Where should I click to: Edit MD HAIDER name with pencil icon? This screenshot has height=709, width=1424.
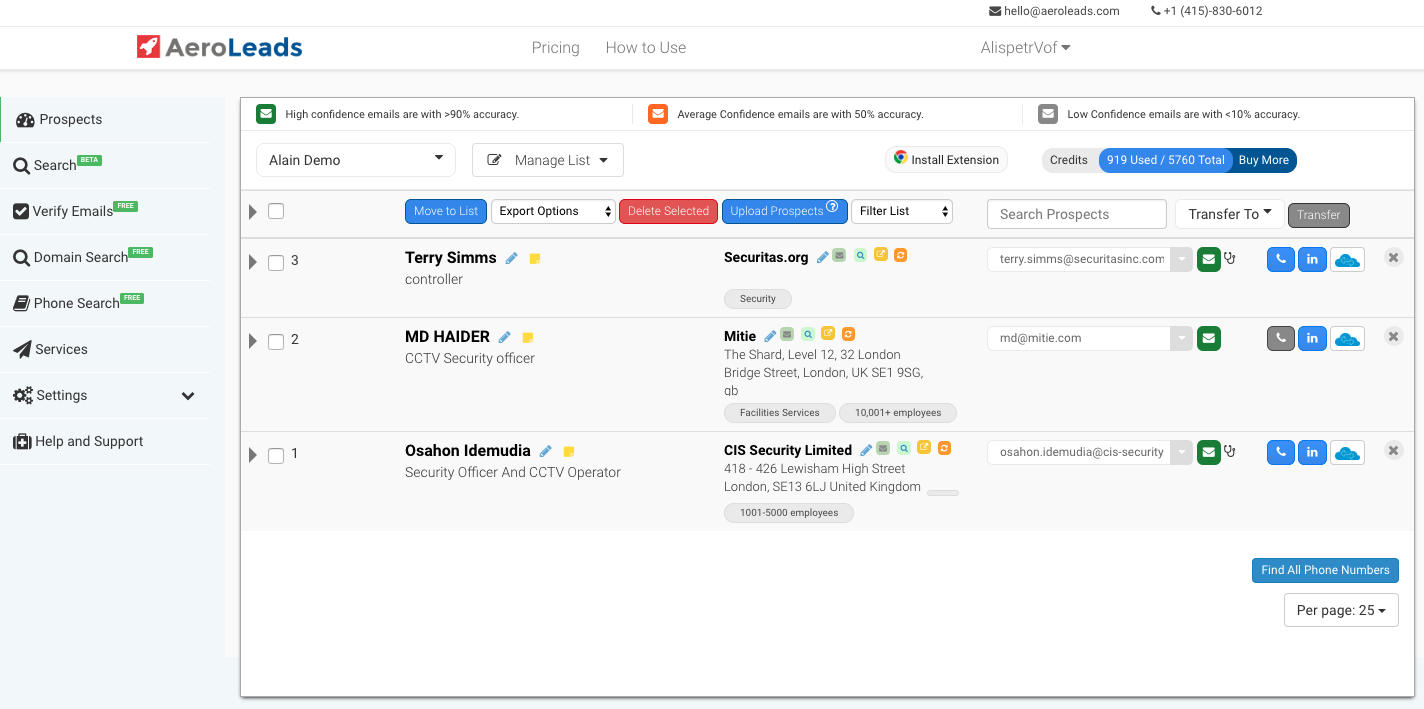point(505,337)
